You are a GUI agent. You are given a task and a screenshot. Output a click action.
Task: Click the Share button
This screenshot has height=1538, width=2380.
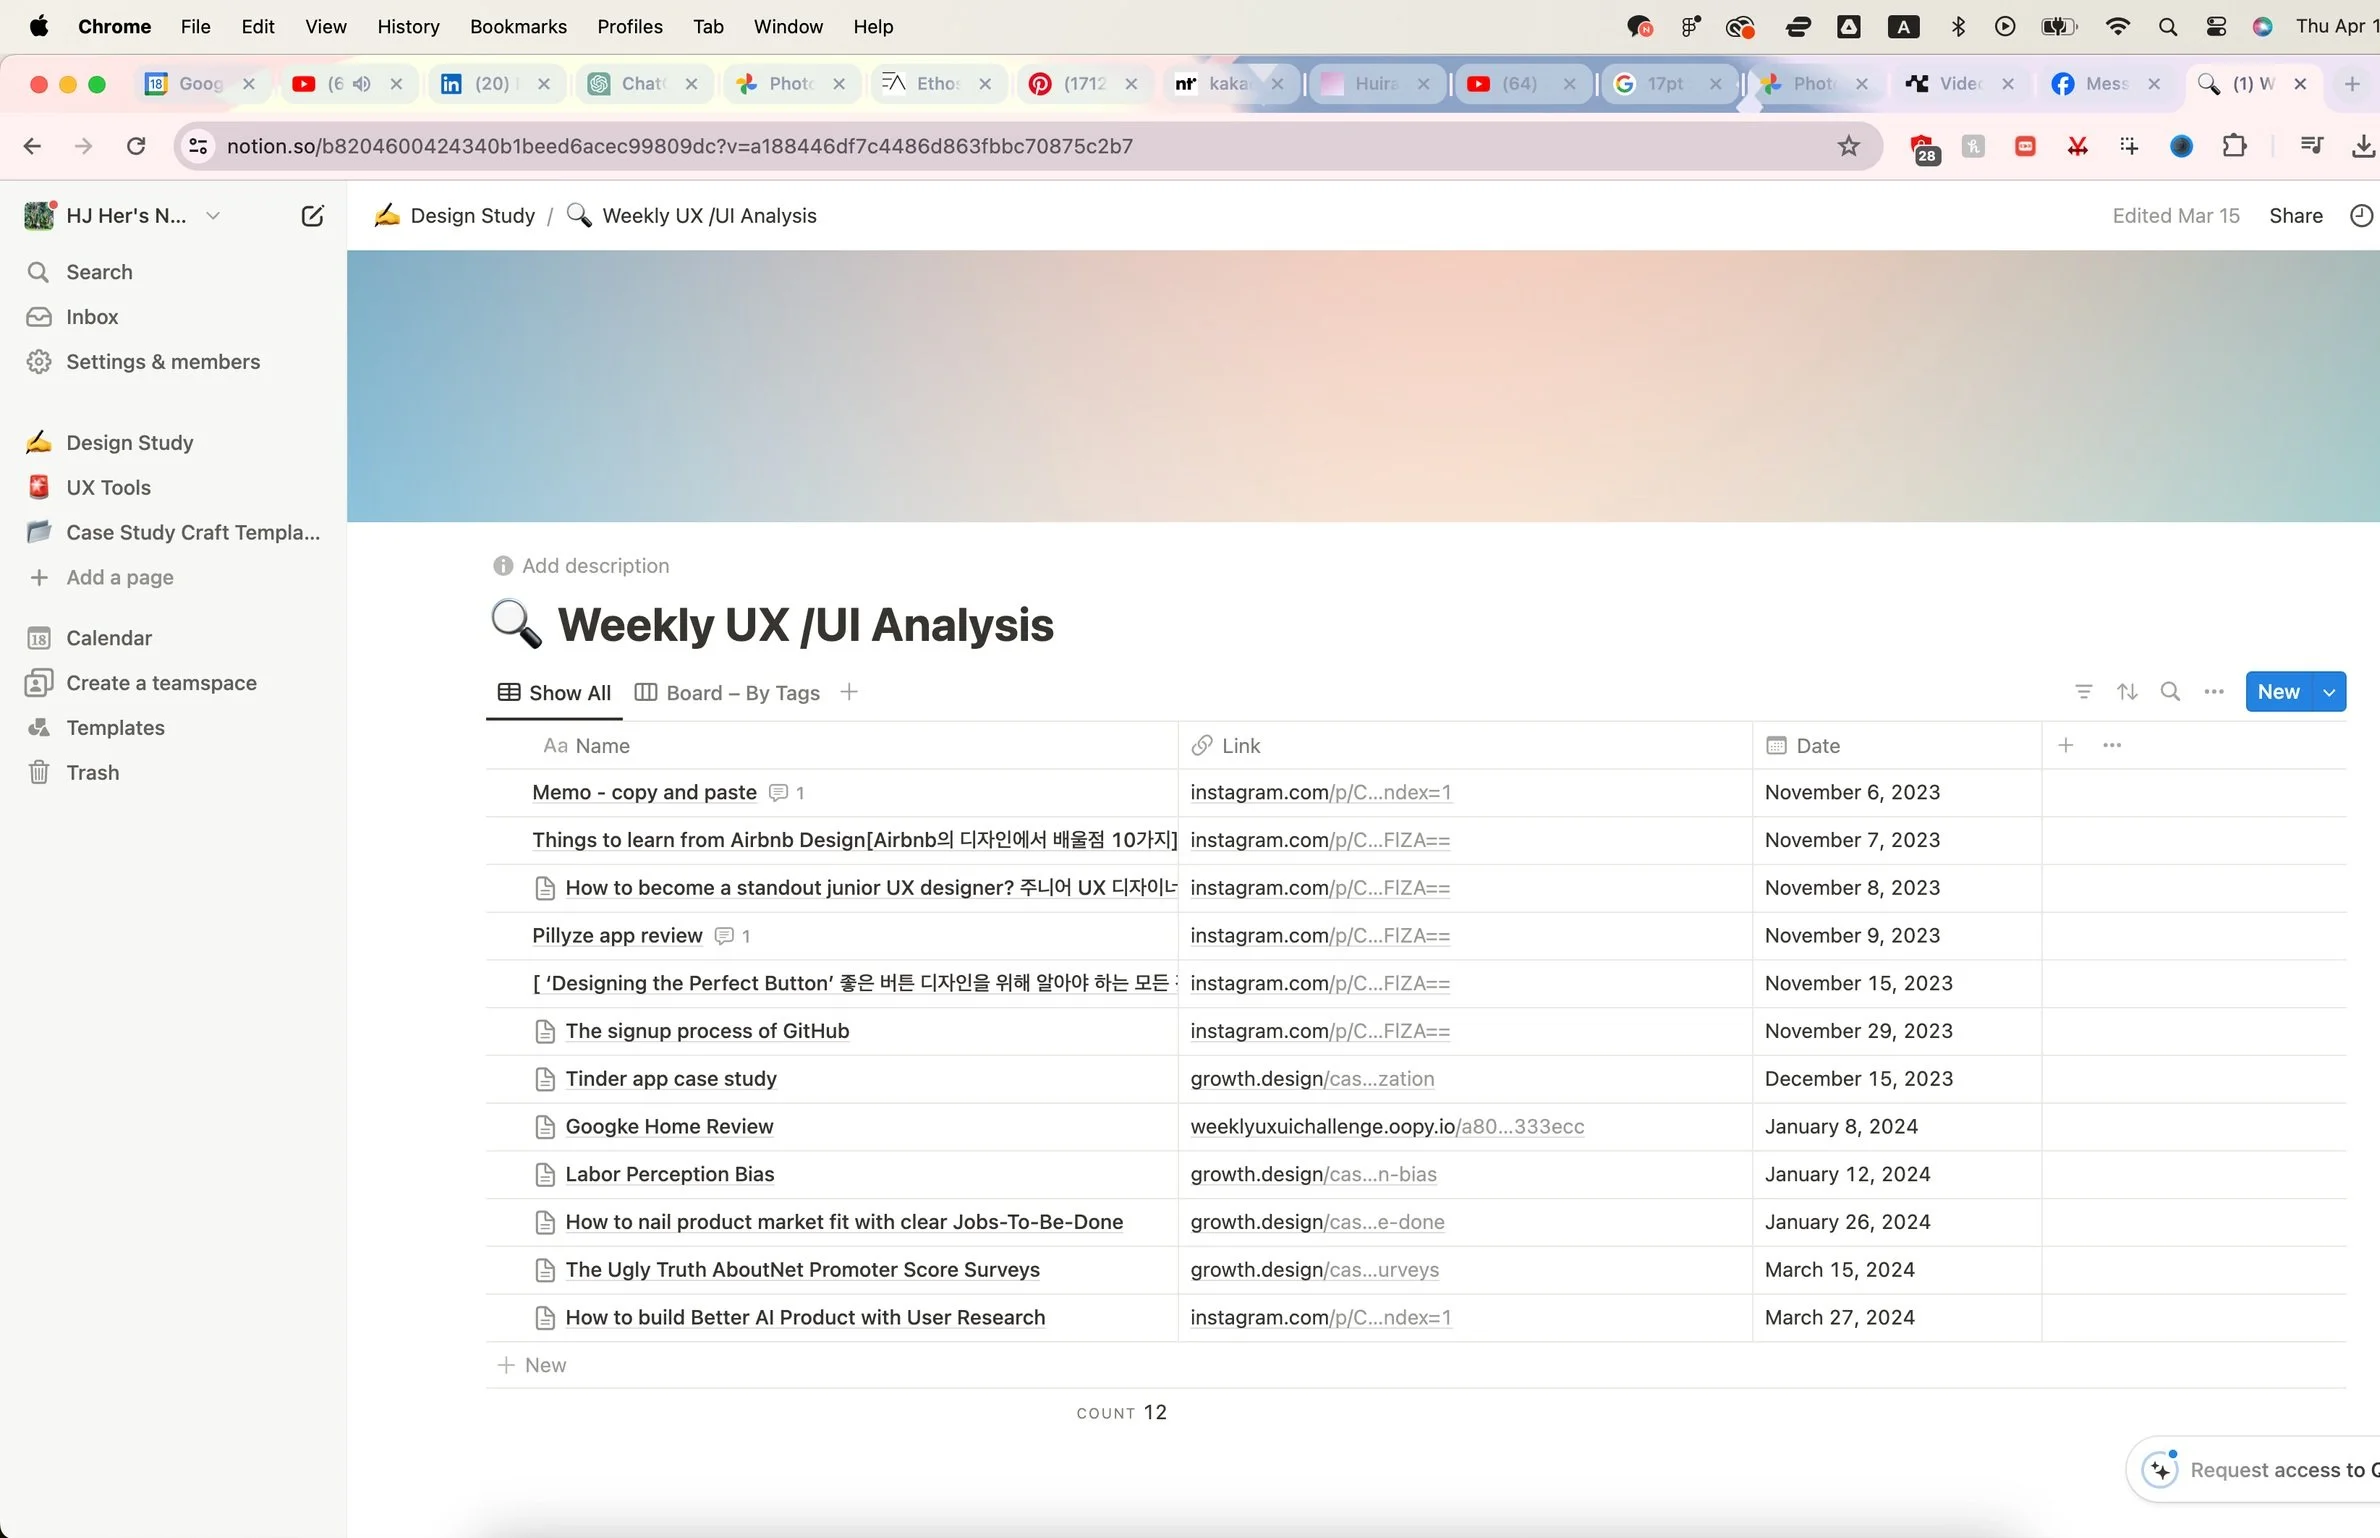[2295, 216]
